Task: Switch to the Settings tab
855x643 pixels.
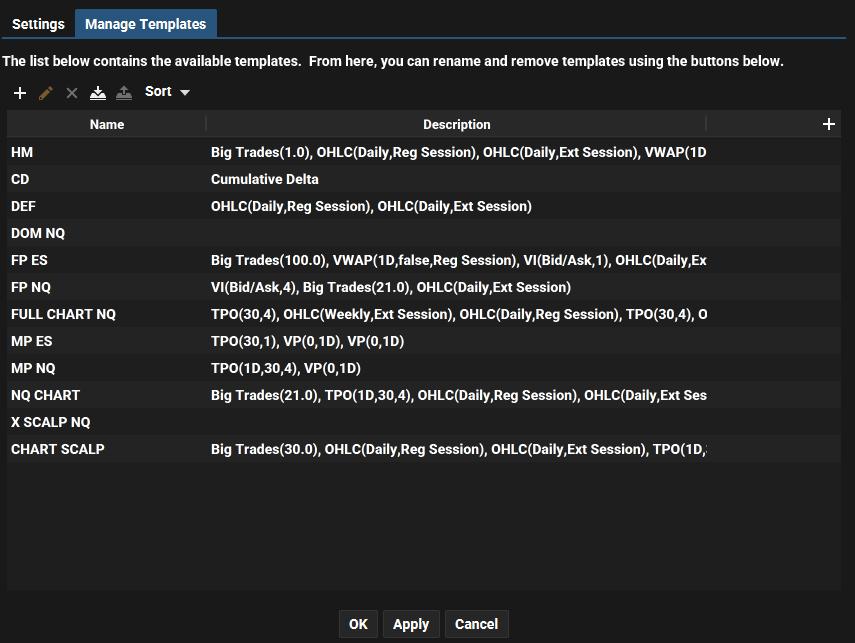Action: (38, 24)
